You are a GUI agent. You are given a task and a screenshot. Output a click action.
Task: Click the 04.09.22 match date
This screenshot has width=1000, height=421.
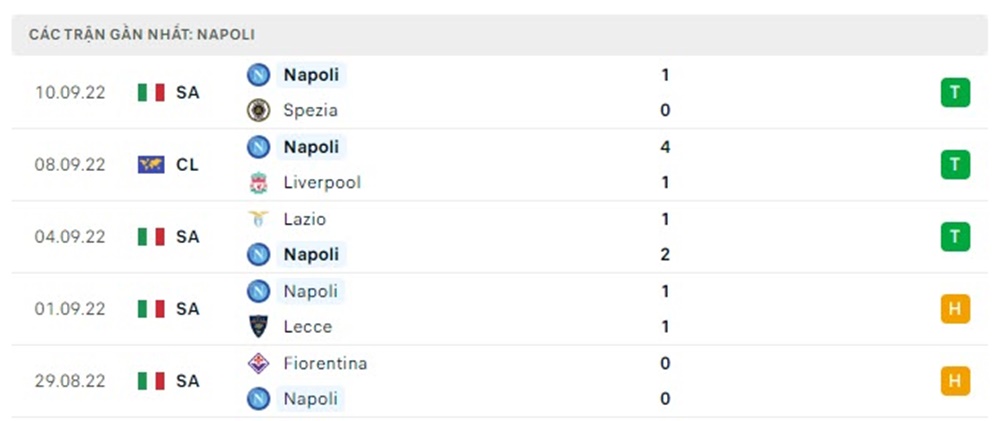[69, 237]
